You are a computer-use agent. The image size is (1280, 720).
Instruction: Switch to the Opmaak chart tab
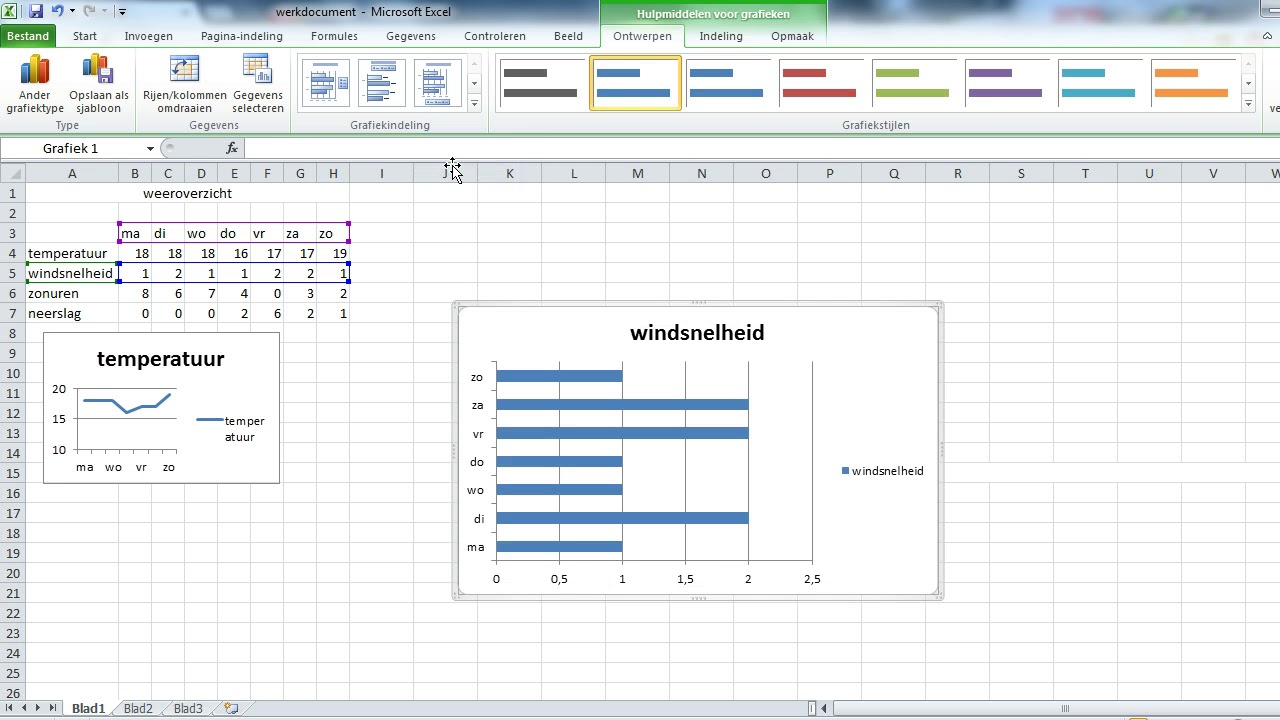[x=792, y=36]
